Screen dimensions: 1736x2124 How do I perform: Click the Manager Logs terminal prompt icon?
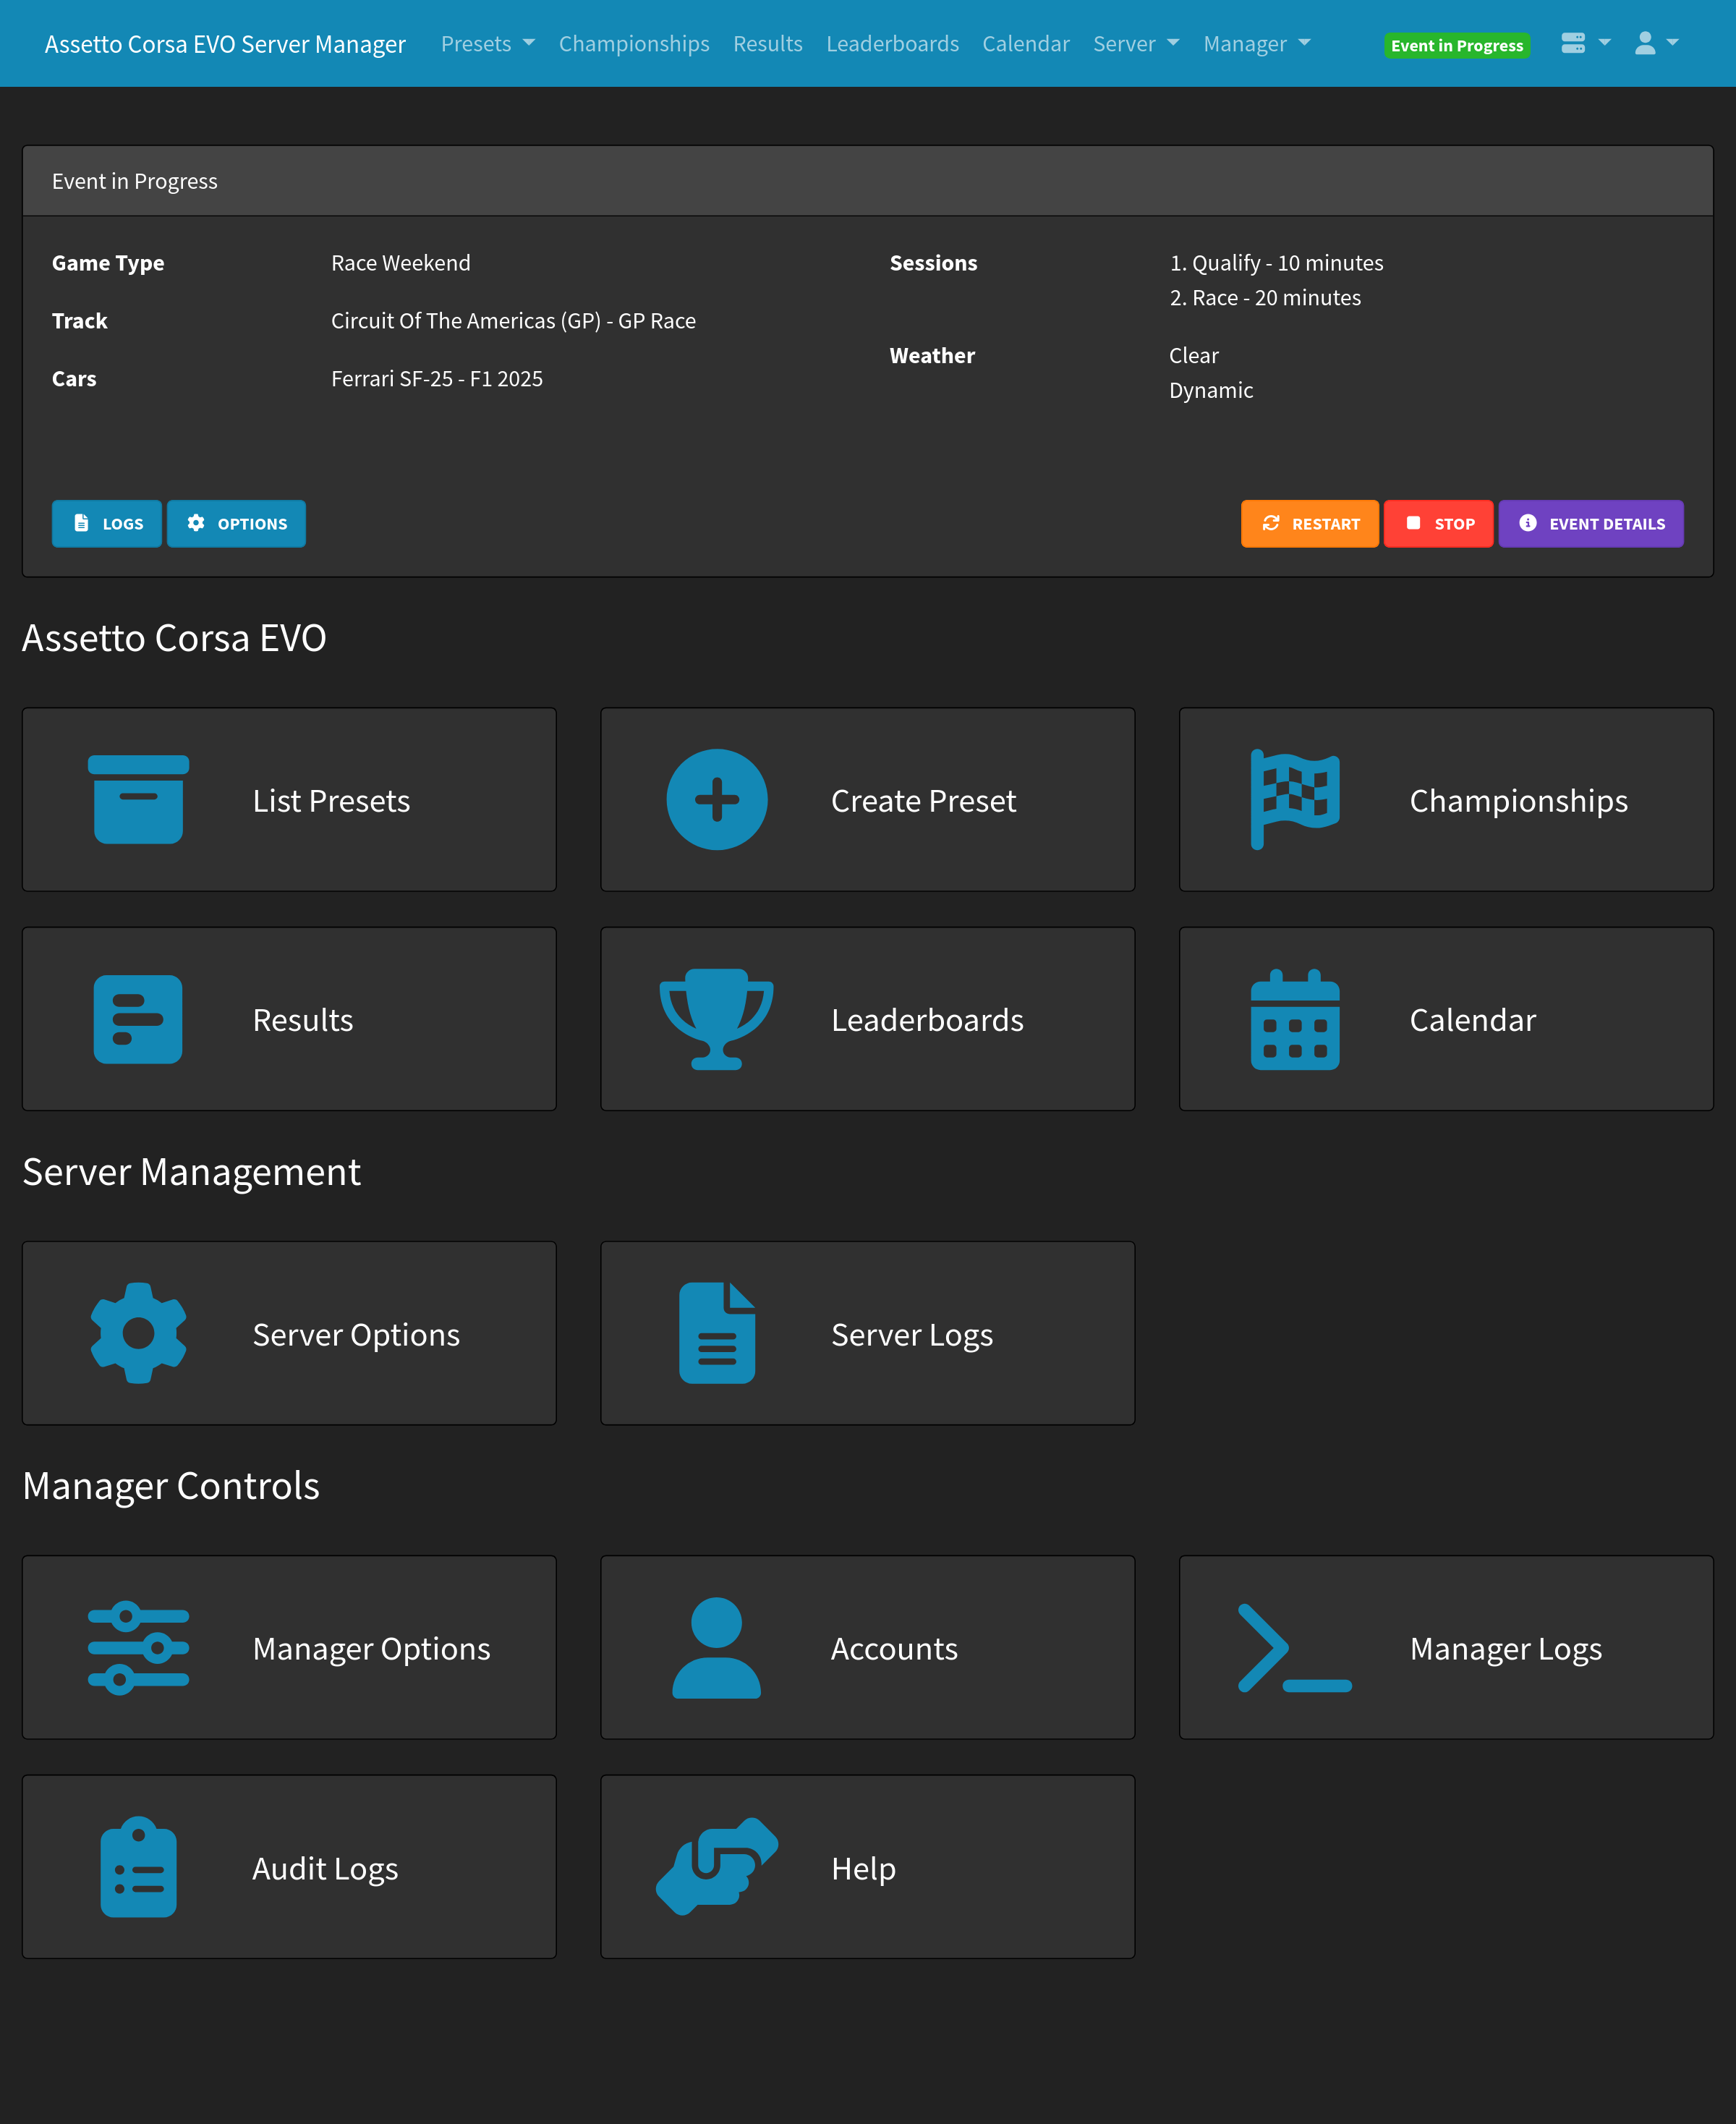(1295, 1647)
